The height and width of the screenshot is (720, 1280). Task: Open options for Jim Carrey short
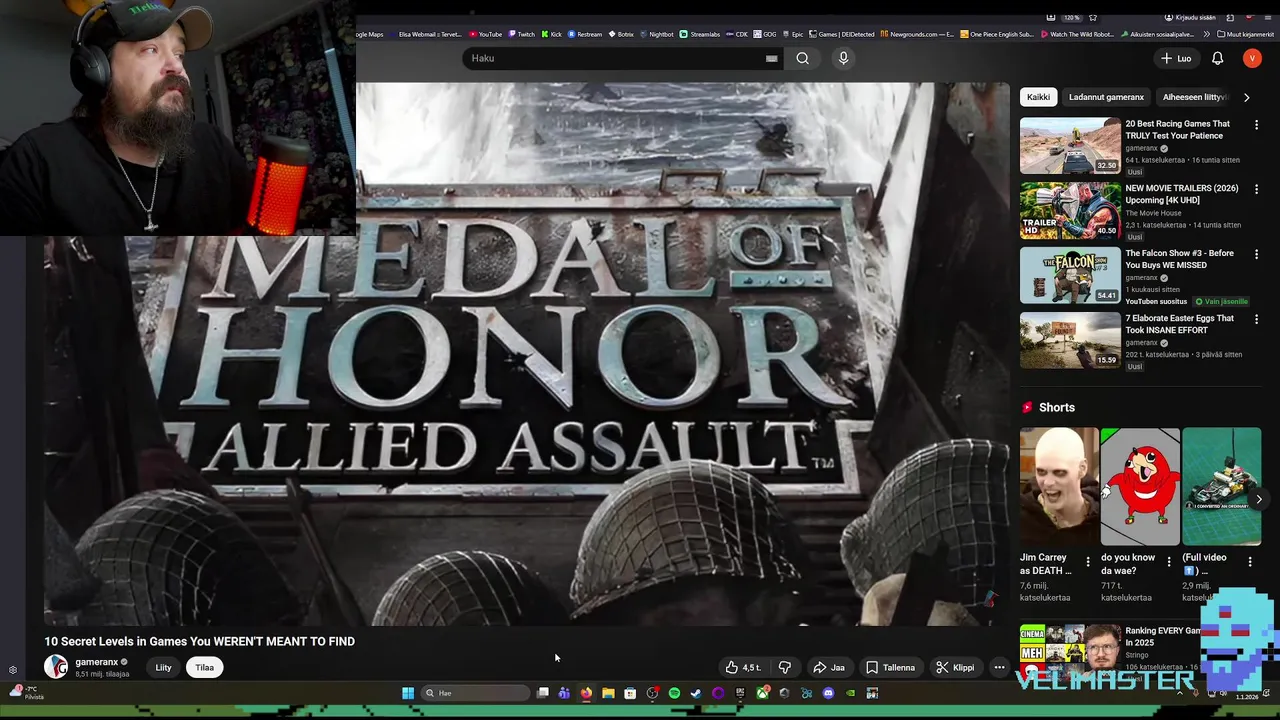point(1088,562)
